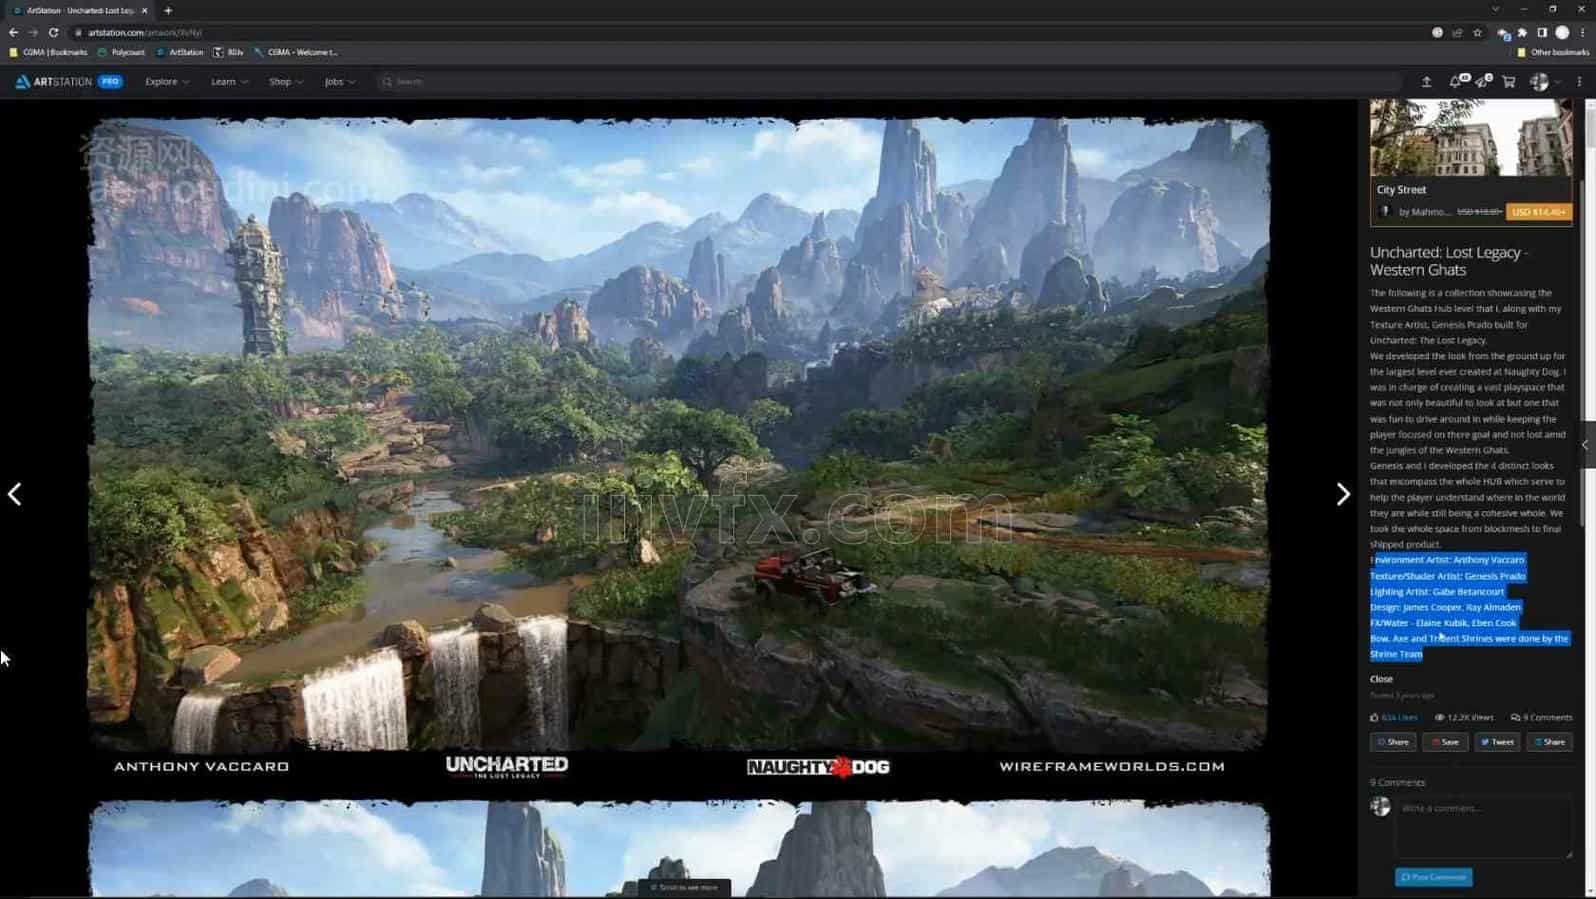The width and height of the screenshot is (1596, 899).
Task: Go to next artwork arrow
Action: coord(1343,494)
